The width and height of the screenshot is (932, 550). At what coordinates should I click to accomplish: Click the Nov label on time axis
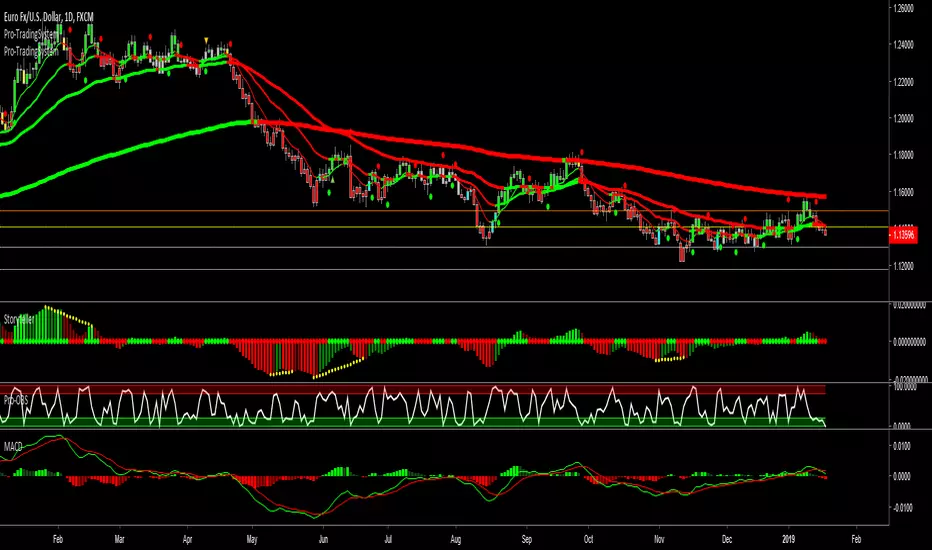click(659, 539)
